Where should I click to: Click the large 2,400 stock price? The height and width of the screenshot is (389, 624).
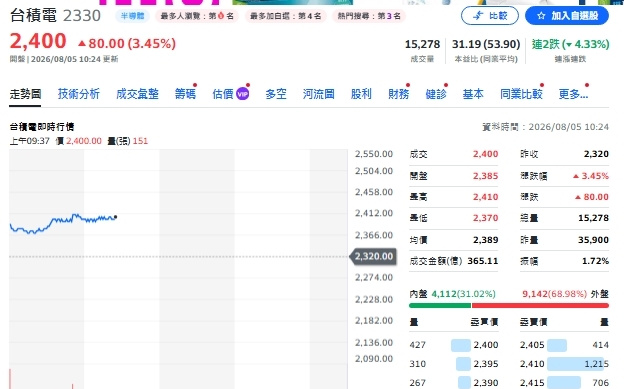click(x=38, y=41)
